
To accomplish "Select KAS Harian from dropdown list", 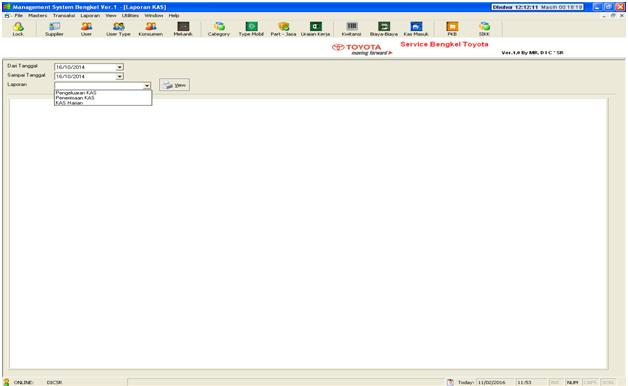I will point(103,103).
